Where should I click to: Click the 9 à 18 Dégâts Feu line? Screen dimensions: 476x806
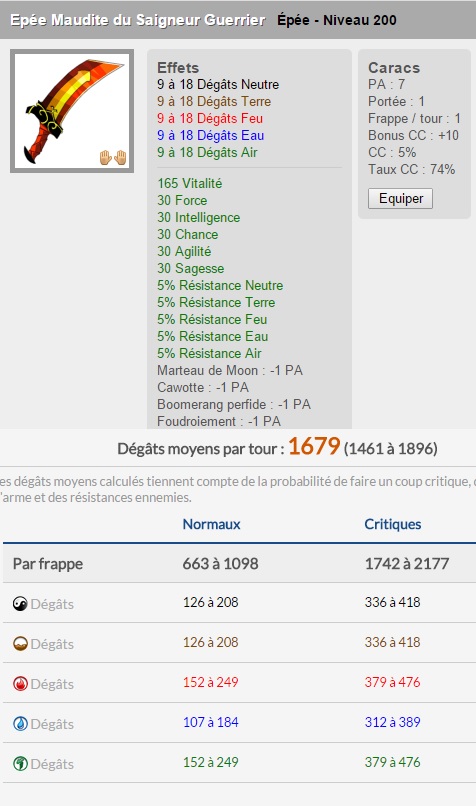coord(210,118)
